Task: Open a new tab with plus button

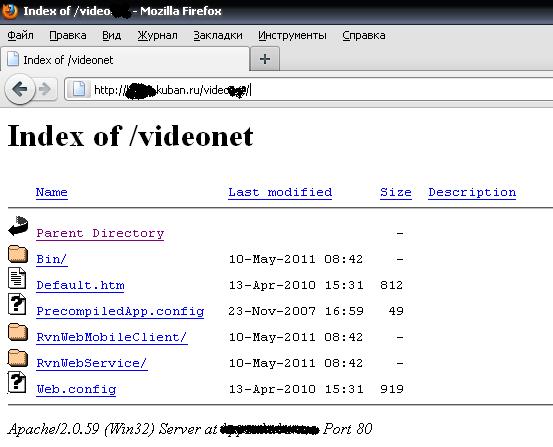Action: click(x=265, y=59)
